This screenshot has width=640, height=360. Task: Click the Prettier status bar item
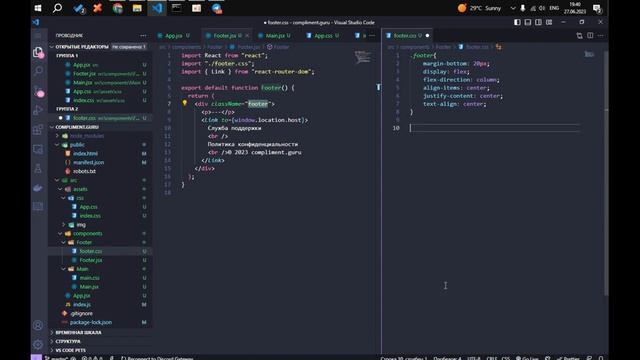(x=568, y=358)
